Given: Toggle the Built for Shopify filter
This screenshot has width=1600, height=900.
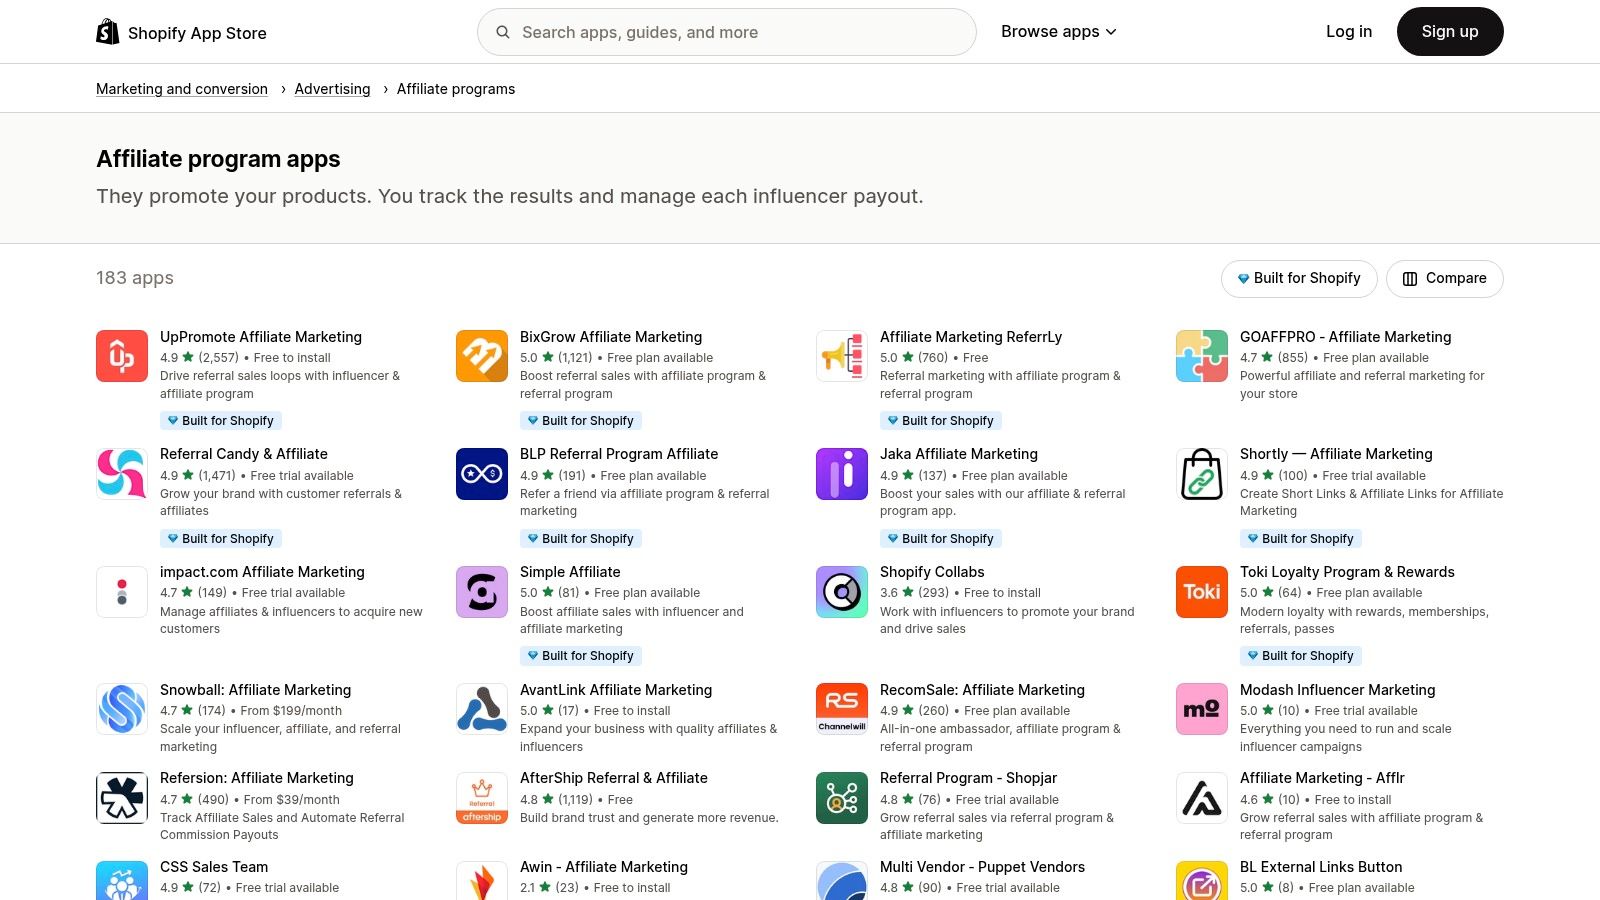Looking at the screenshot, I should 1299,278.
